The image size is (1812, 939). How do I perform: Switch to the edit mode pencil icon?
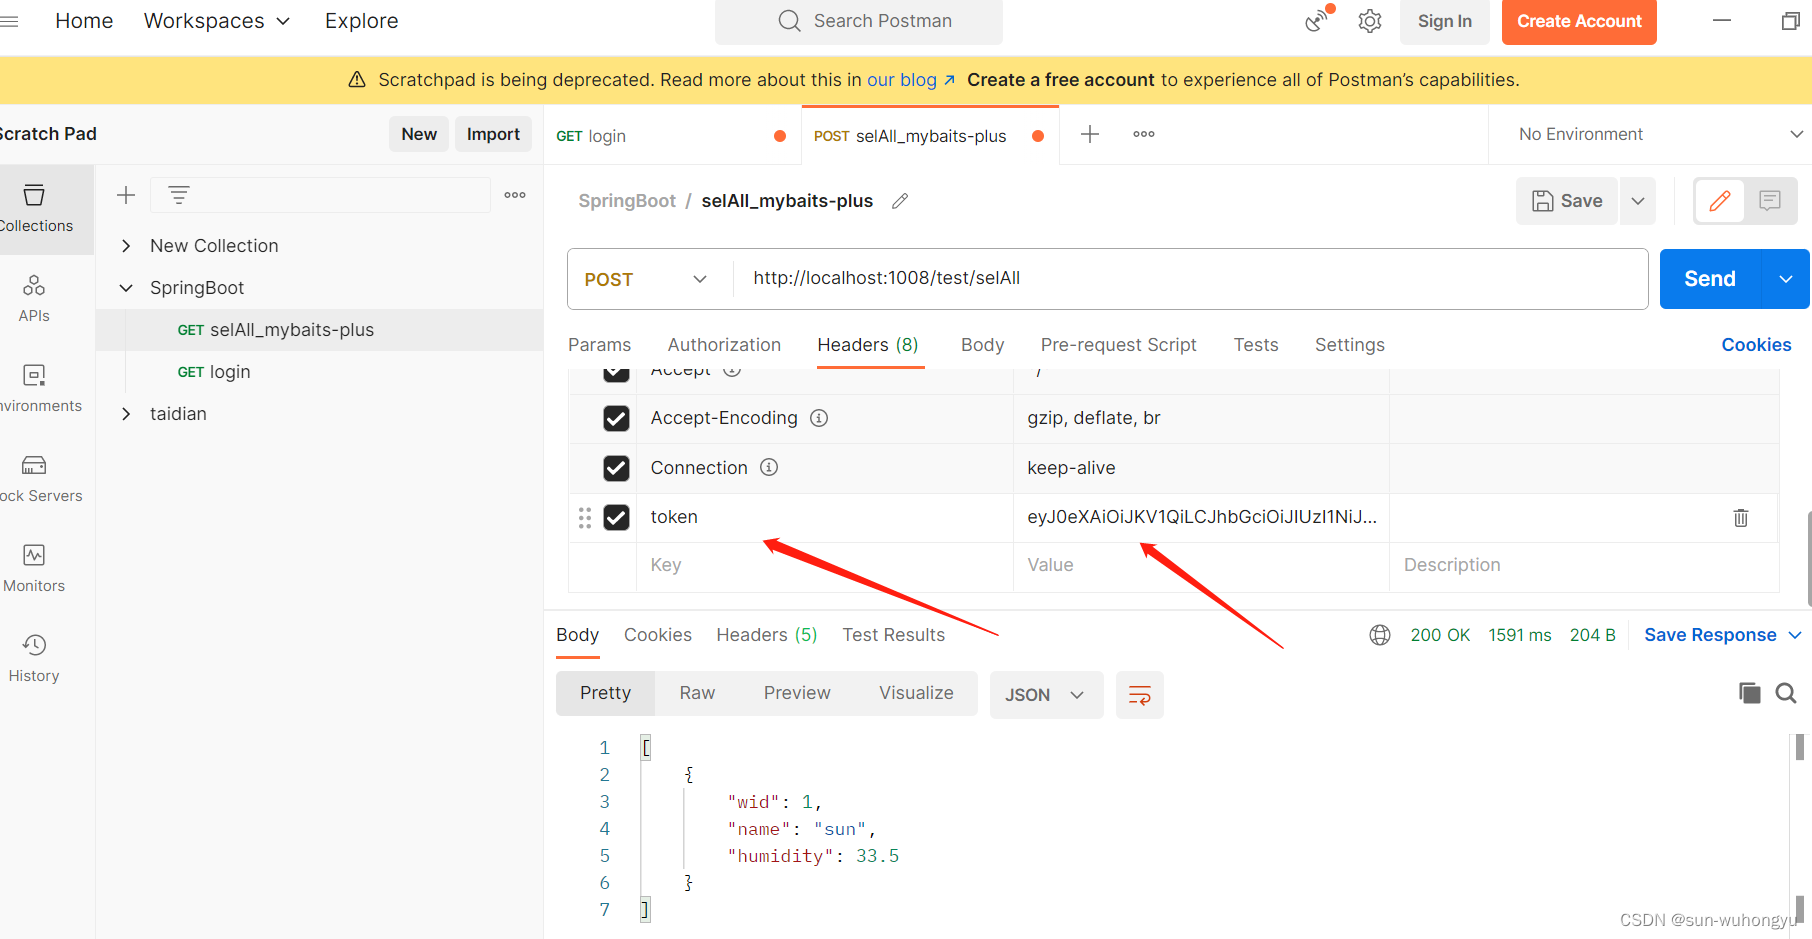point(1720,201)
